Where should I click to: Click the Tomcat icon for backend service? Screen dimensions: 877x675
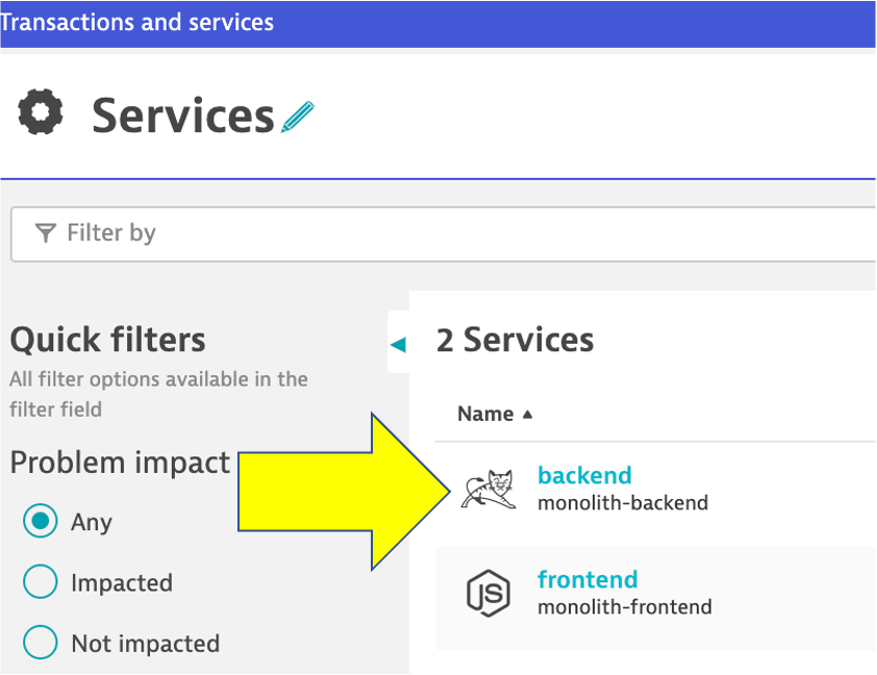pyautogui.click(x=488, y=489)
